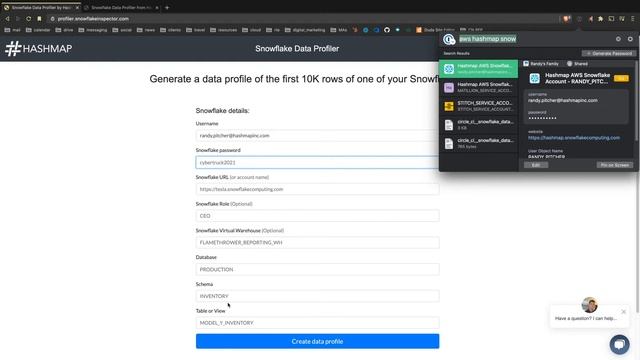The height and width of the screenshot is (360, 640).
Task: Click the Snowflake password input field
Action: (x=317, y=162)
